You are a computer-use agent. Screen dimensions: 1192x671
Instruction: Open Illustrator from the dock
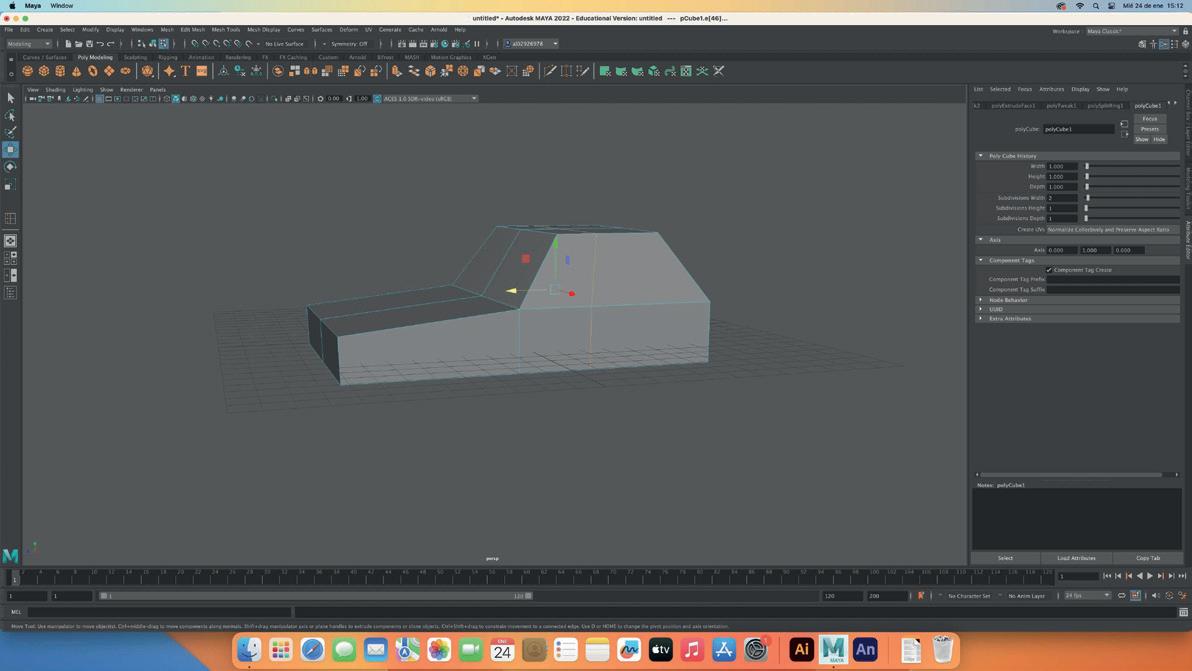800,650
